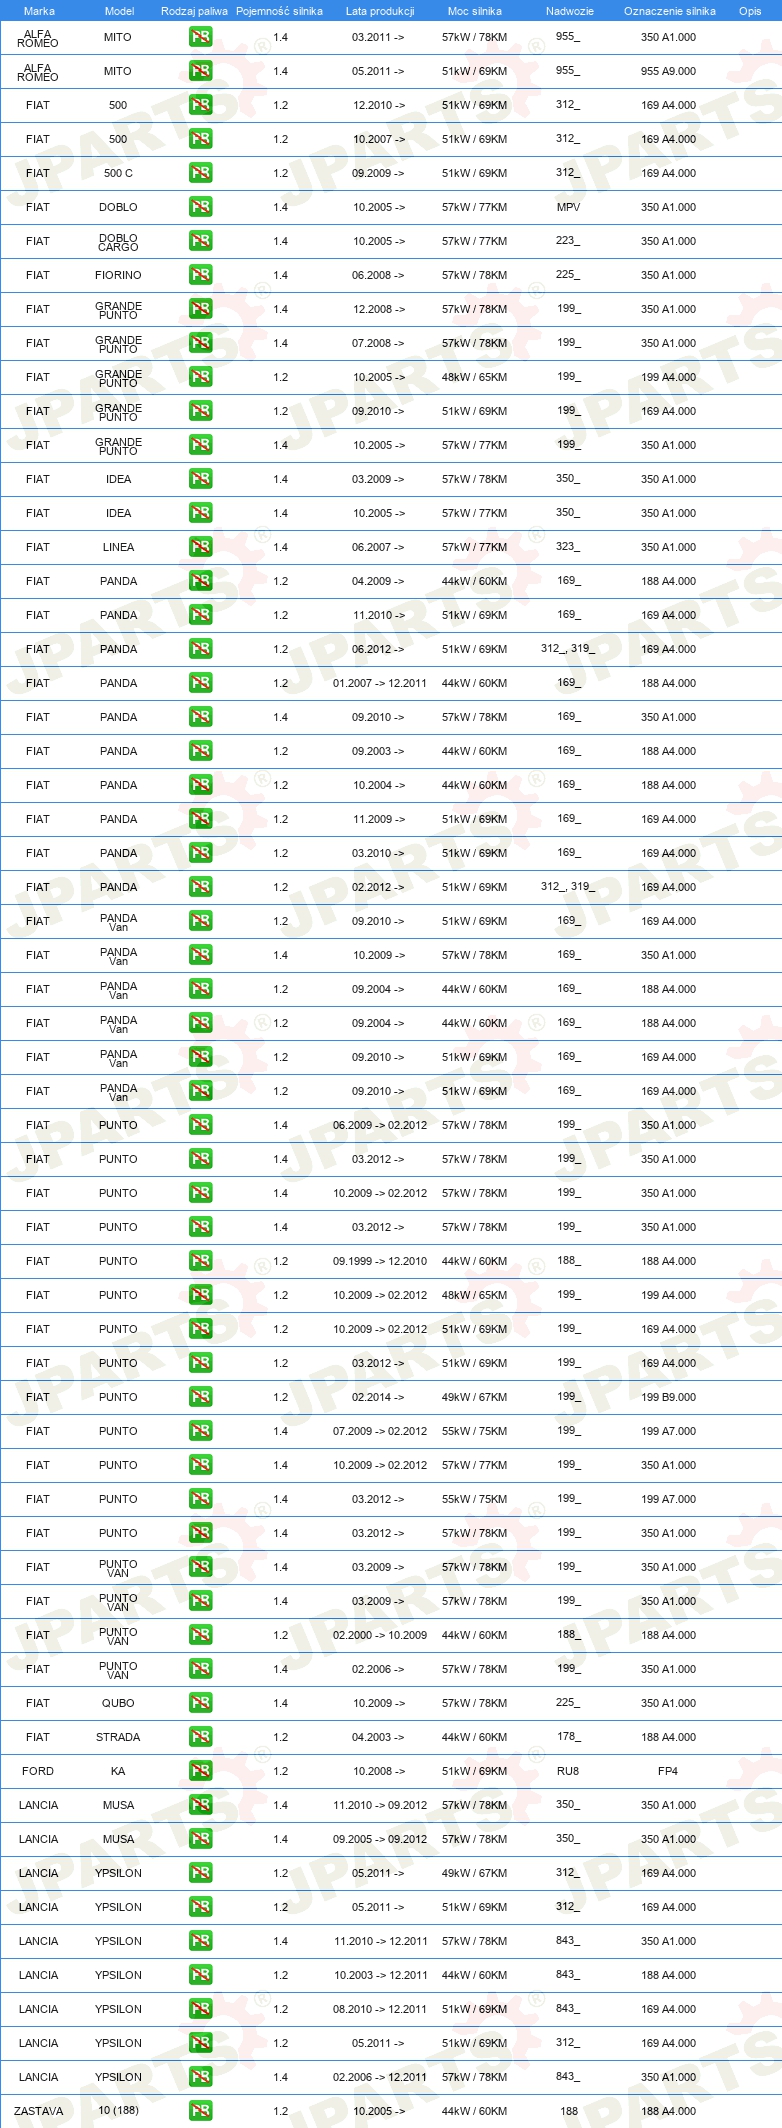Click production date 04.2003 ->

378,1737
